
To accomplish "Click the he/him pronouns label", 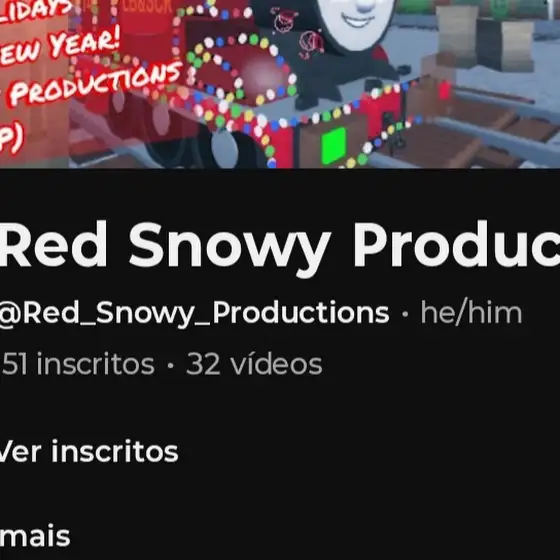I will click(471, 312).
